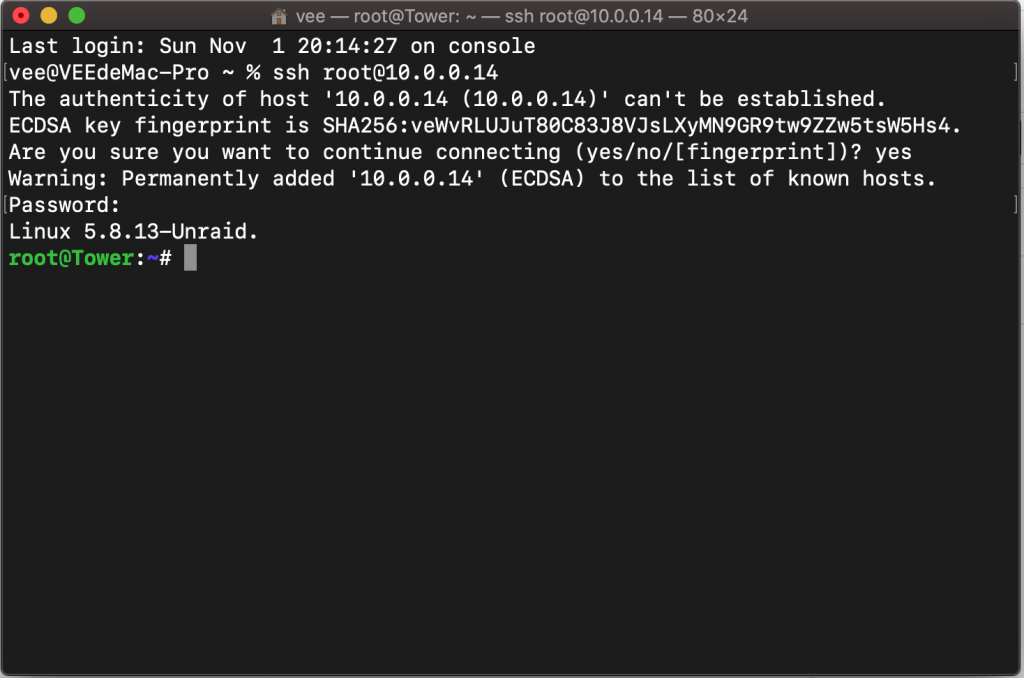
Task: Click the 'Password:' line
Action: click(x=64, y=205)
